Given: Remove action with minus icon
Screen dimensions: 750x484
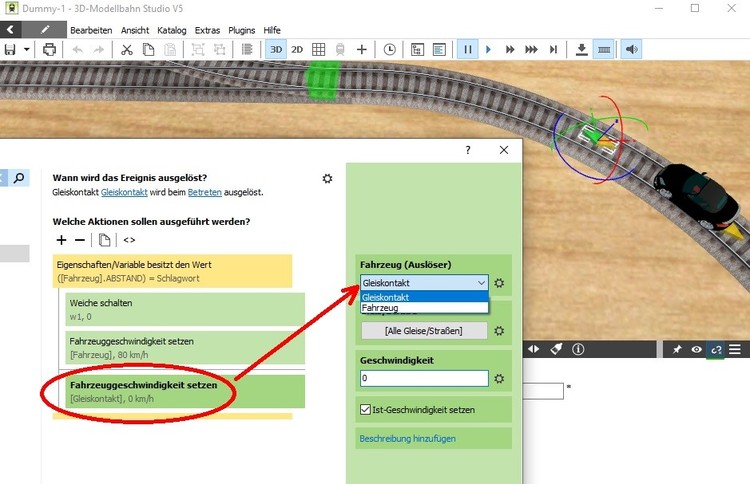Looking at the screenshot, I should click(x=80, y=240).
